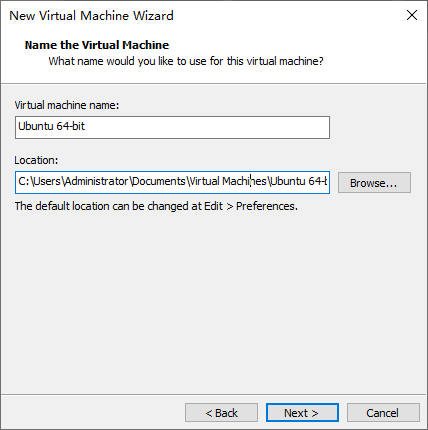Focus the Virtual machine name field
The image size is (428, 430).
click(x=172, y=127)
